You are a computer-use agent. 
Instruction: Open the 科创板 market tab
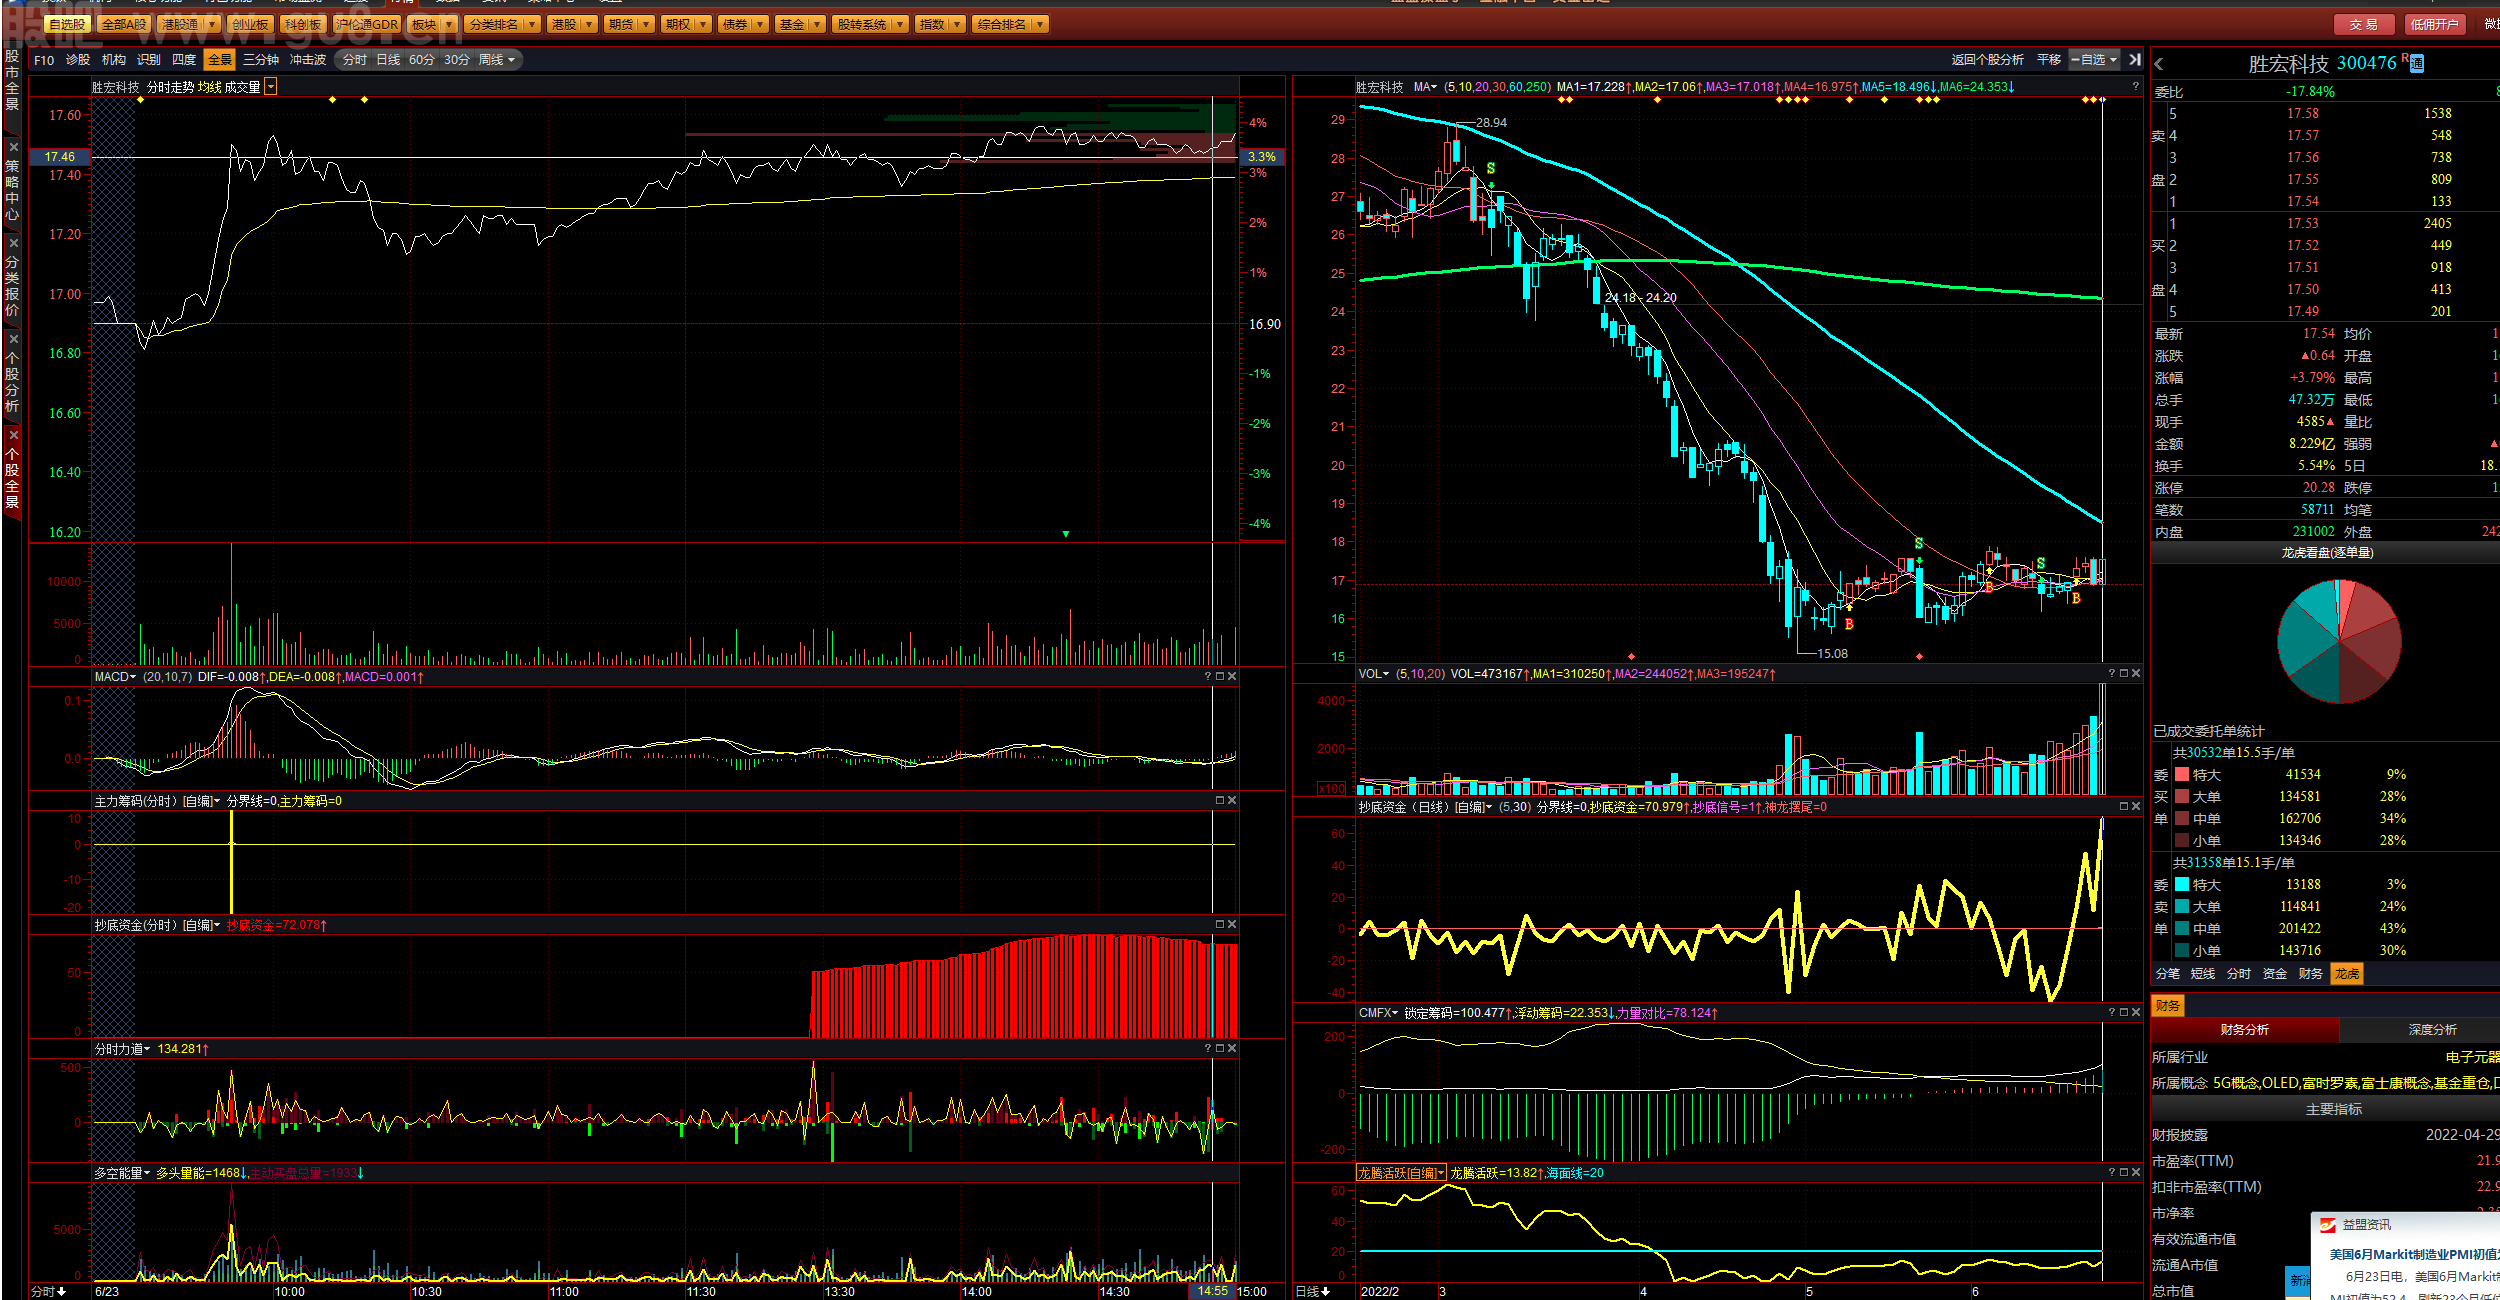pos(303,24)
